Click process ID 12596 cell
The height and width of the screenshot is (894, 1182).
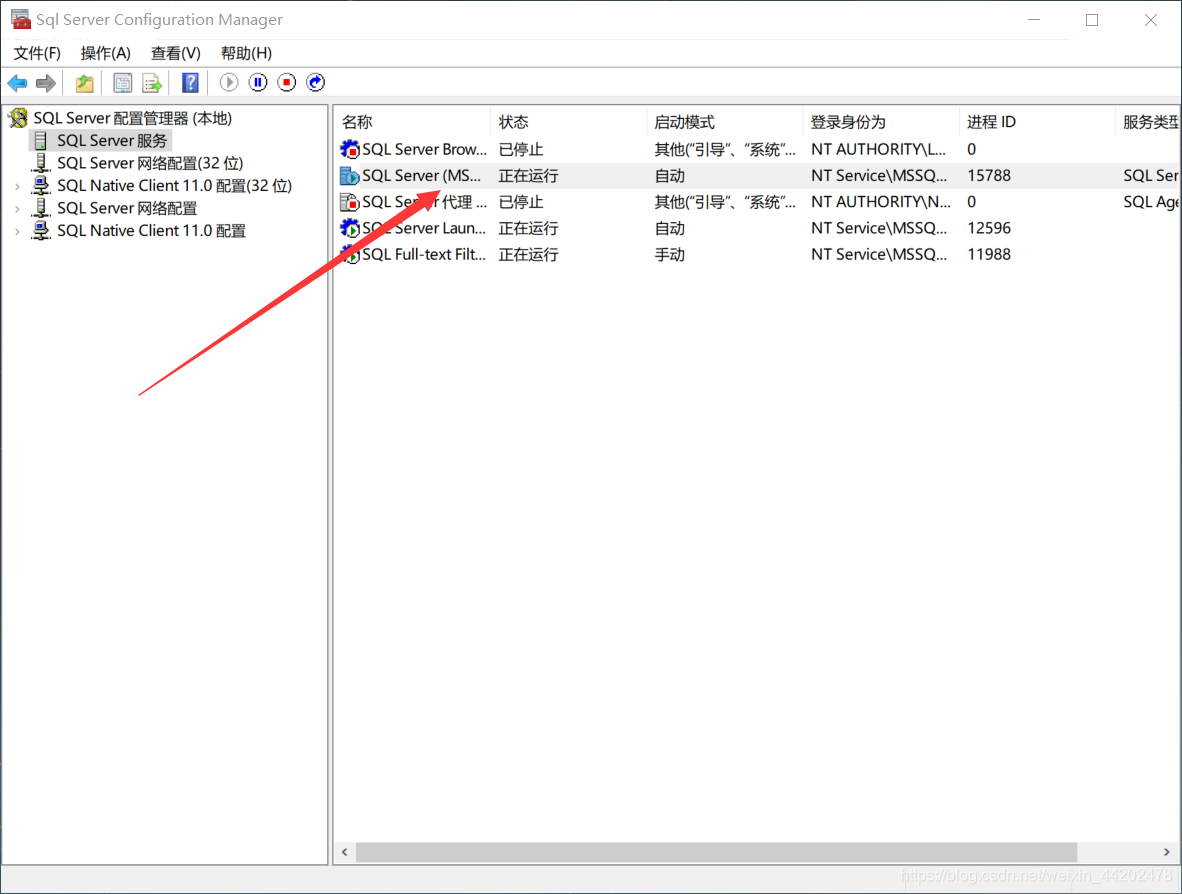pos(989,228)
